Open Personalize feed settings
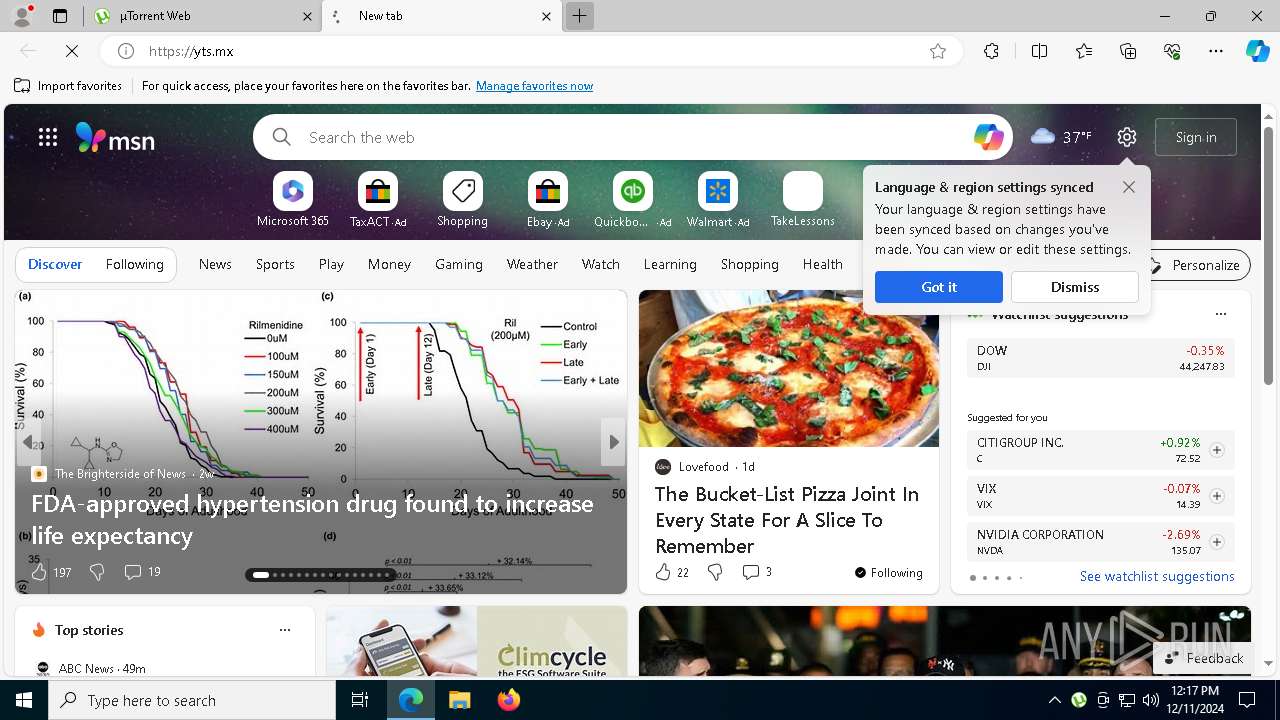 point(1196,265)
